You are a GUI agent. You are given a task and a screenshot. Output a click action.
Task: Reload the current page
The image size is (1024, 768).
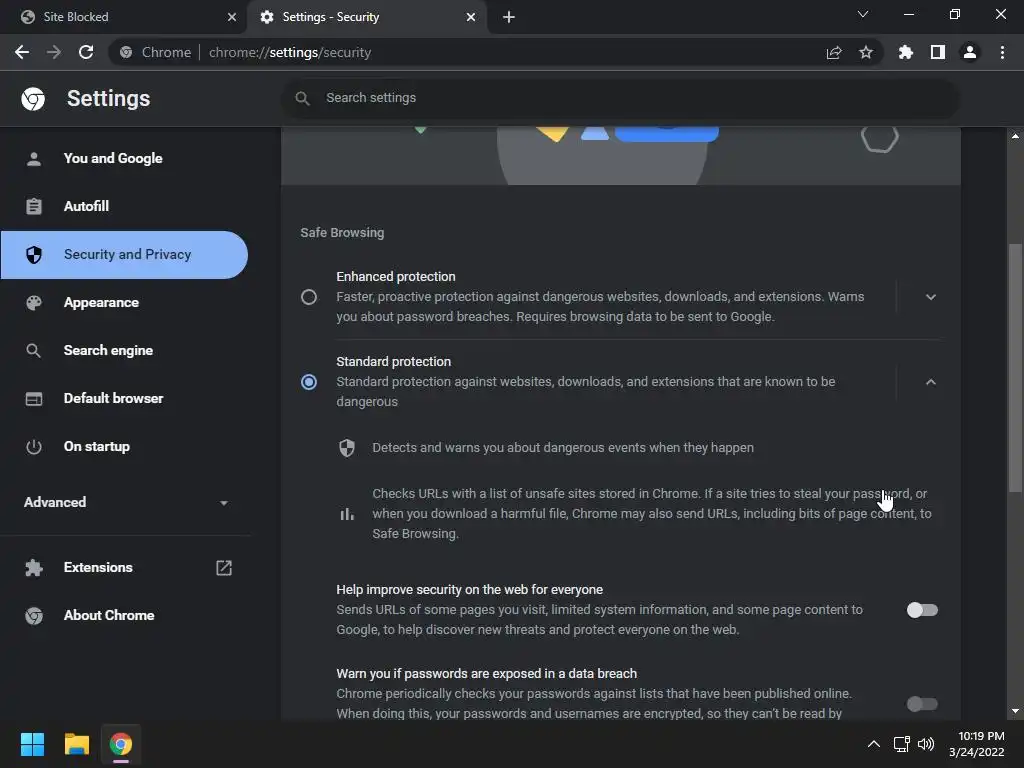tap(86, 52)
